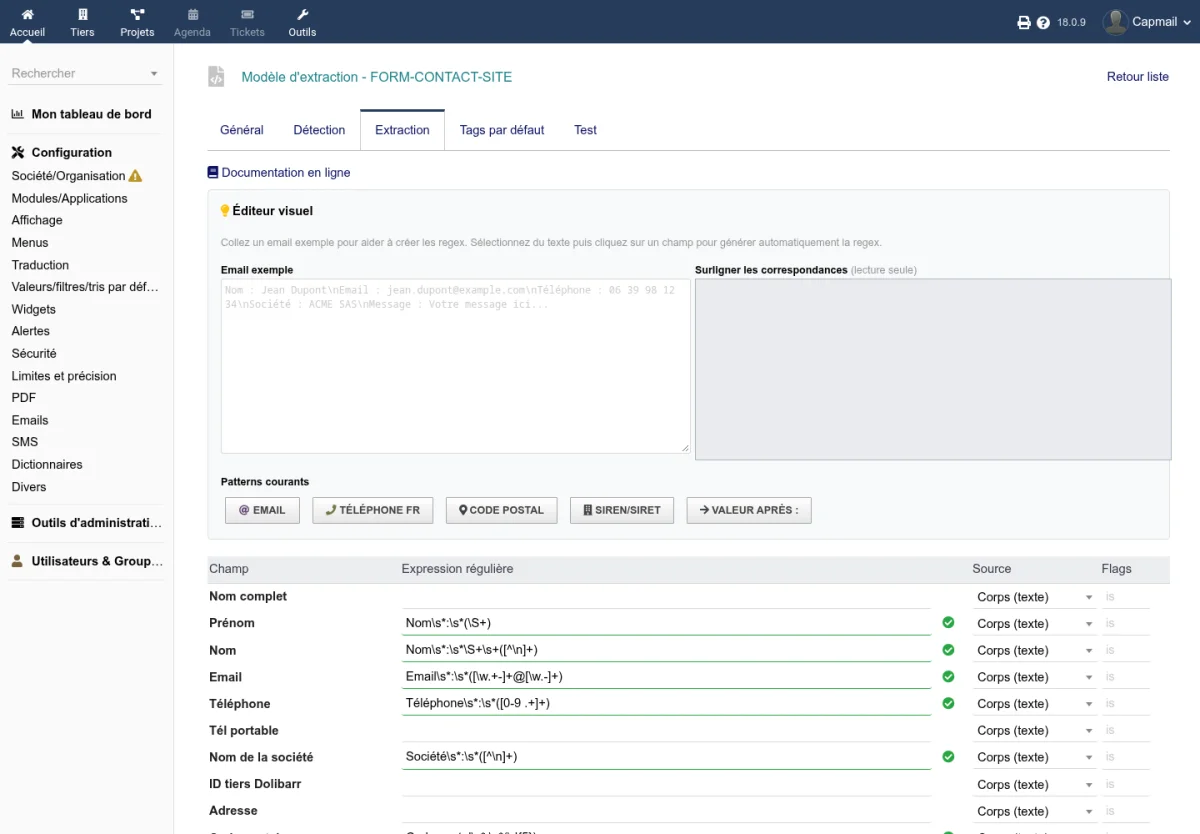Screen dimensions: 1200x834
Task: Click the Nom de la société regex field
Action: (666, 757)
